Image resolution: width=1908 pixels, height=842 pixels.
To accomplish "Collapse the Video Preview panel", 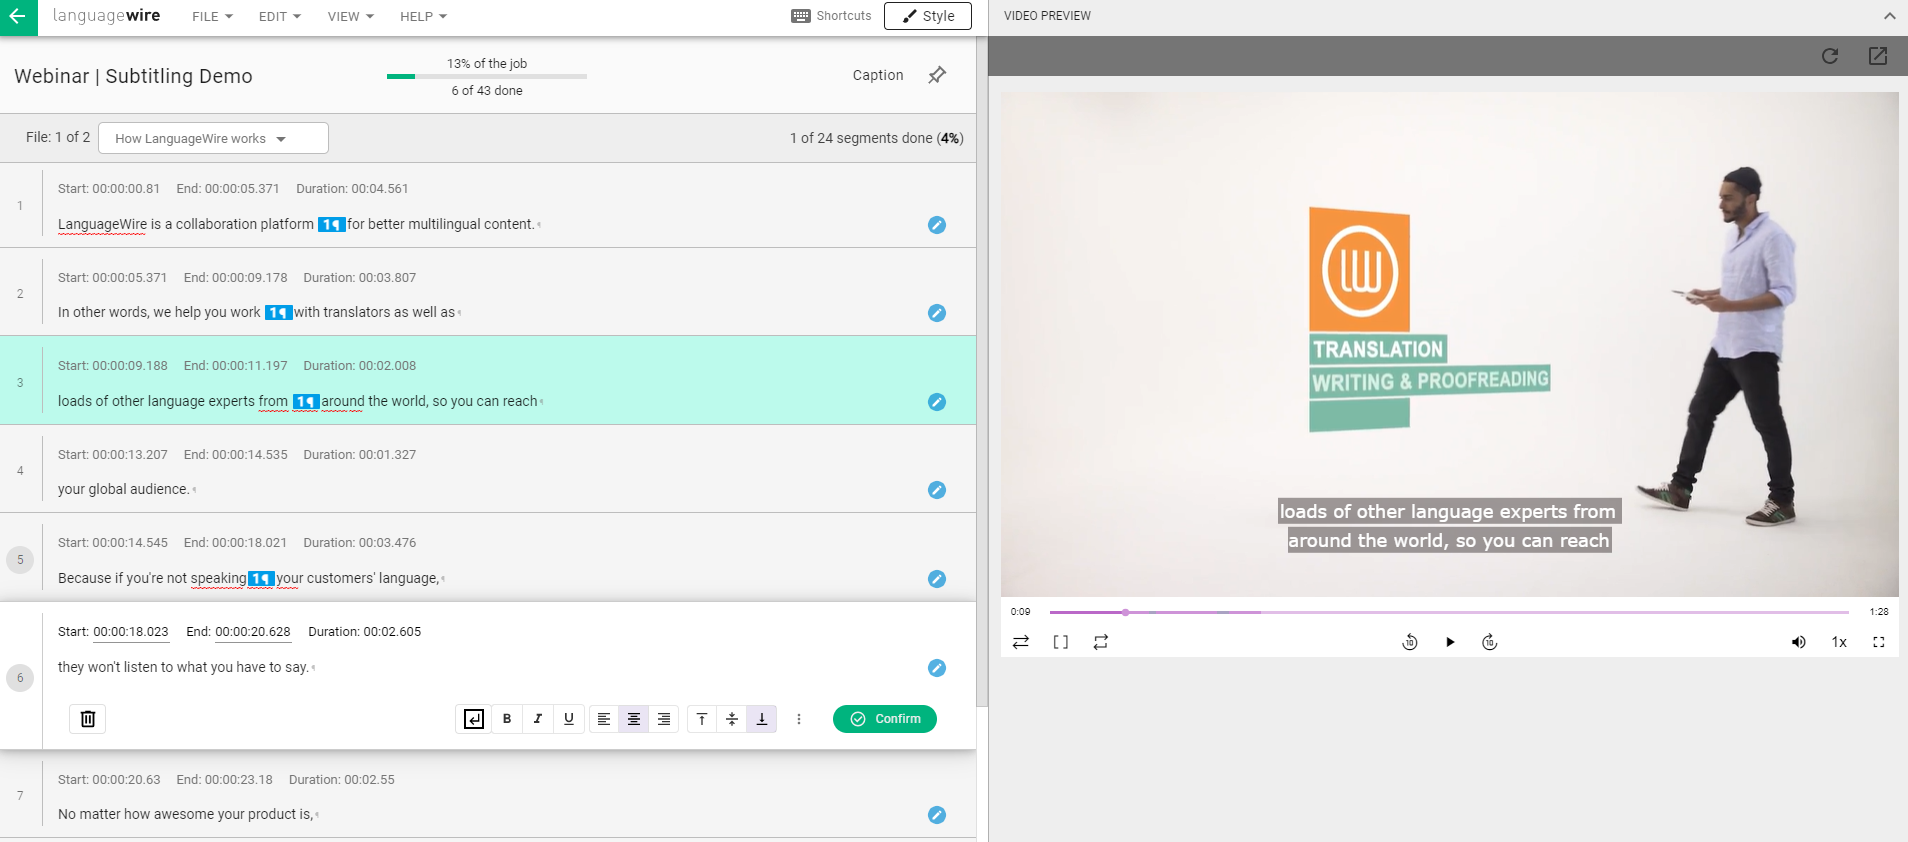I will (1889, 16).
